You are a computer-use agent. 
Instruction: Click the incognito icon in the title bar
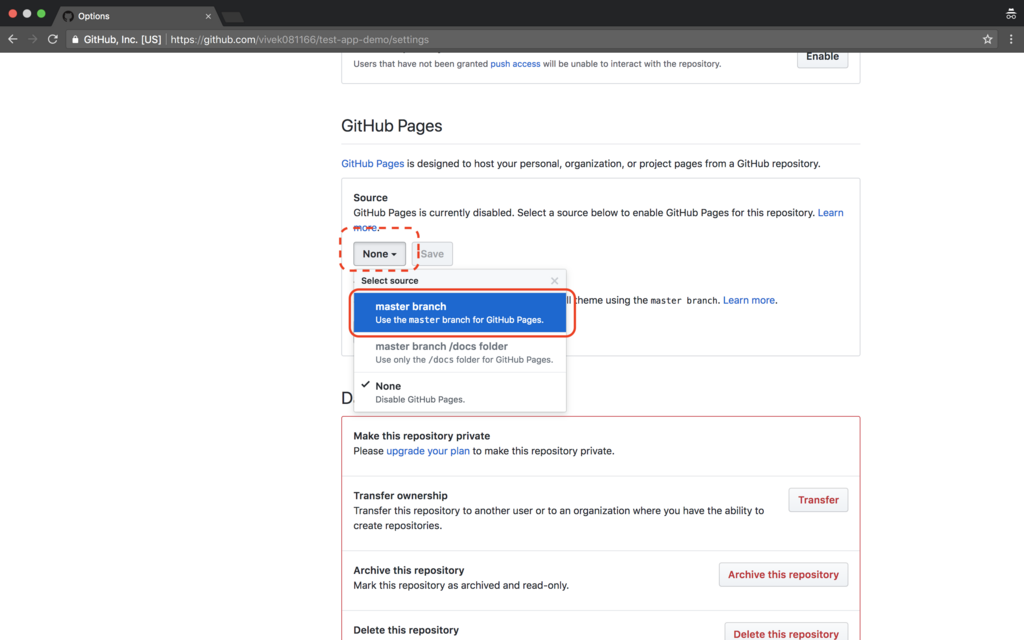tap(1011, 14)
